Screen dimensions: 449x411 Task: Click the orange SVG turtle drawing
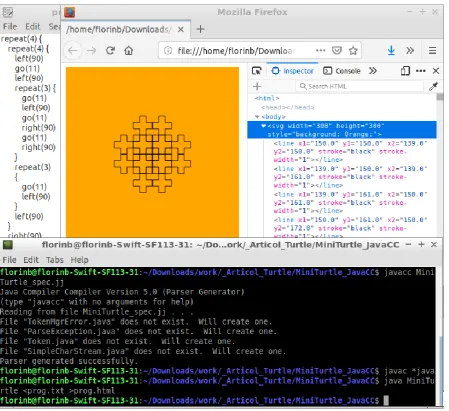click(x=152, y=152)
